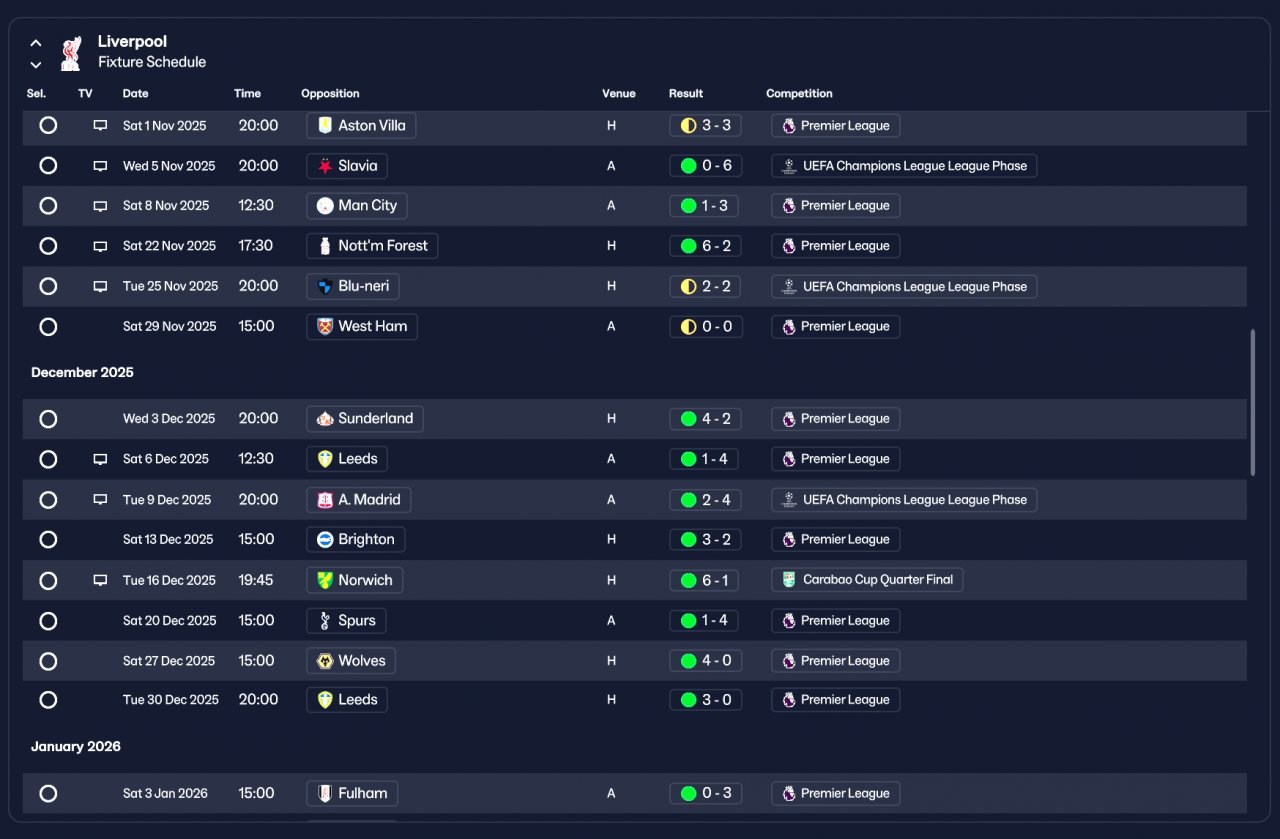This screenshot has width=1280, height=839.
Task: Select the Man City fixture radio button
Action: click(x=48, y=206)
